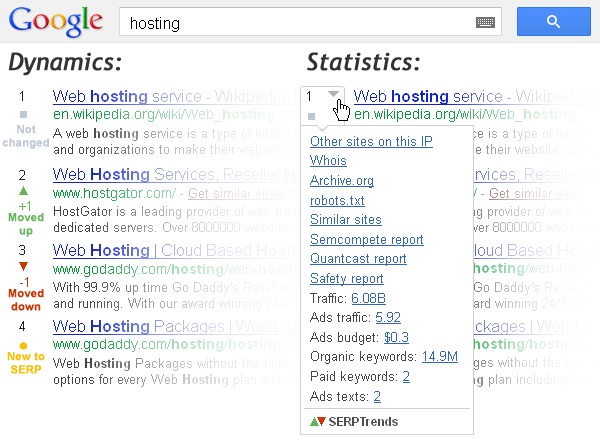Screen dimensions: 600x443
Task: Click red moved-down arrow for result 3
Action: tap(23, 266)
